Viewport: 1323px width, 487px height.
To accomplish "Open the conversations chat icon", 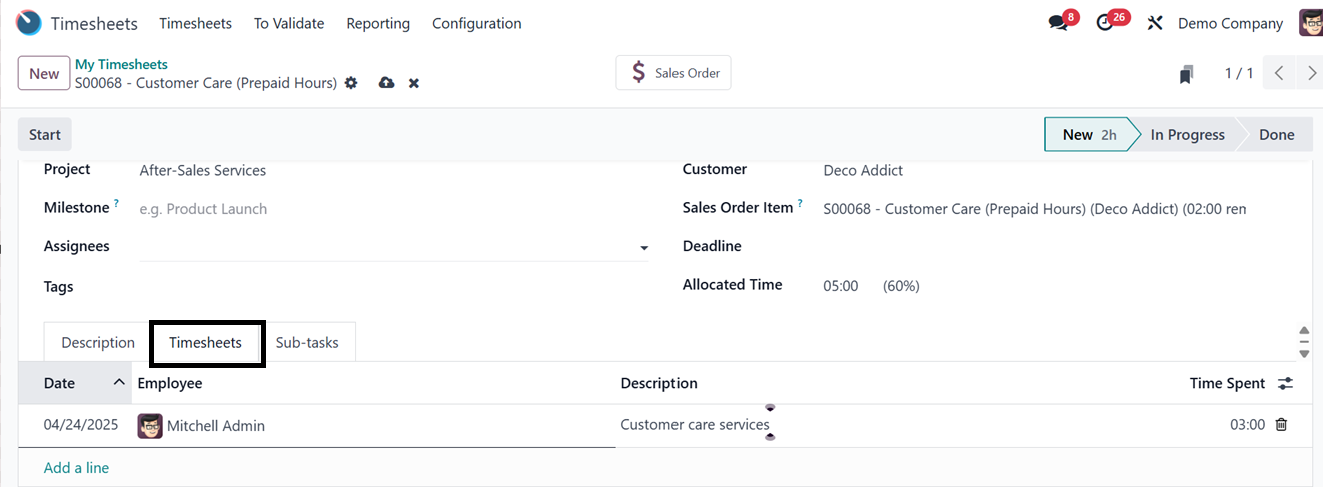I will 1058,23.
